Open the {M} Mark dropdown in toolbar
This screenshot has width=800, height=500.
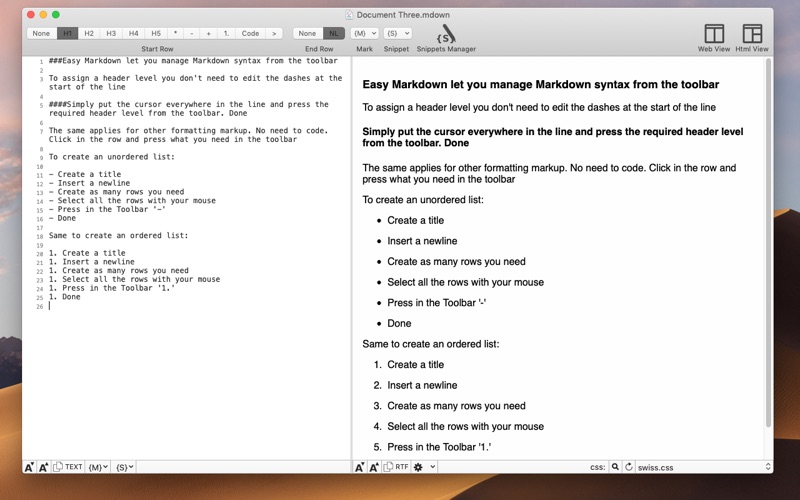pyautogui.click(x=364, y=33)
